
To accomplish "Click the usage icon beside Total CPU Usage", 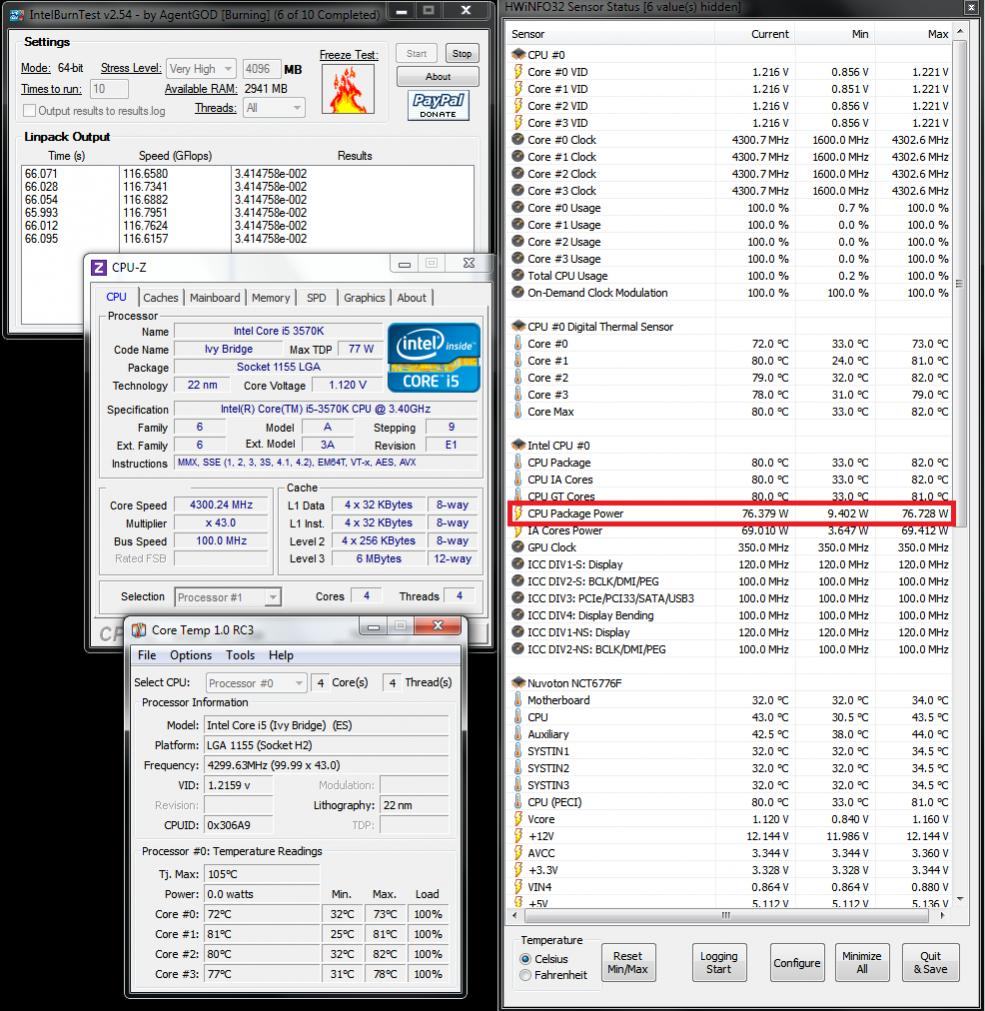I will point(518,275).
